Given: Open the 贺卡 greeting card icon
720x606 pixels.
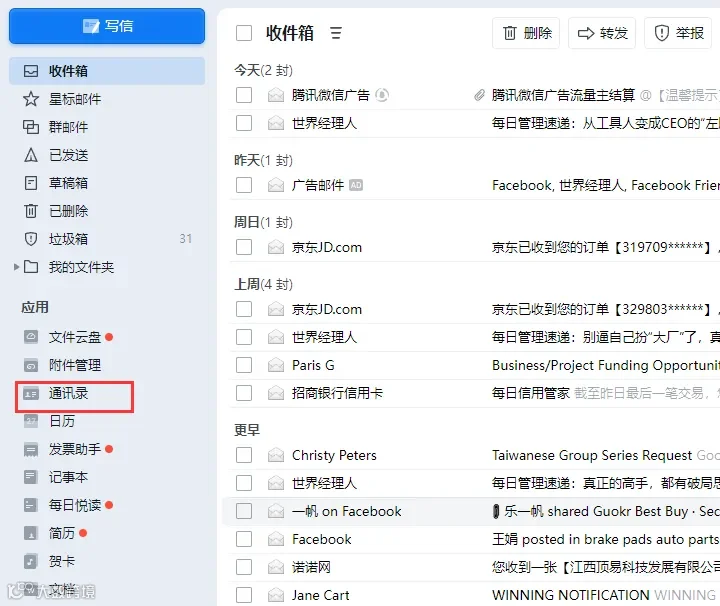Looking at the screenshot, I should 31,561.
